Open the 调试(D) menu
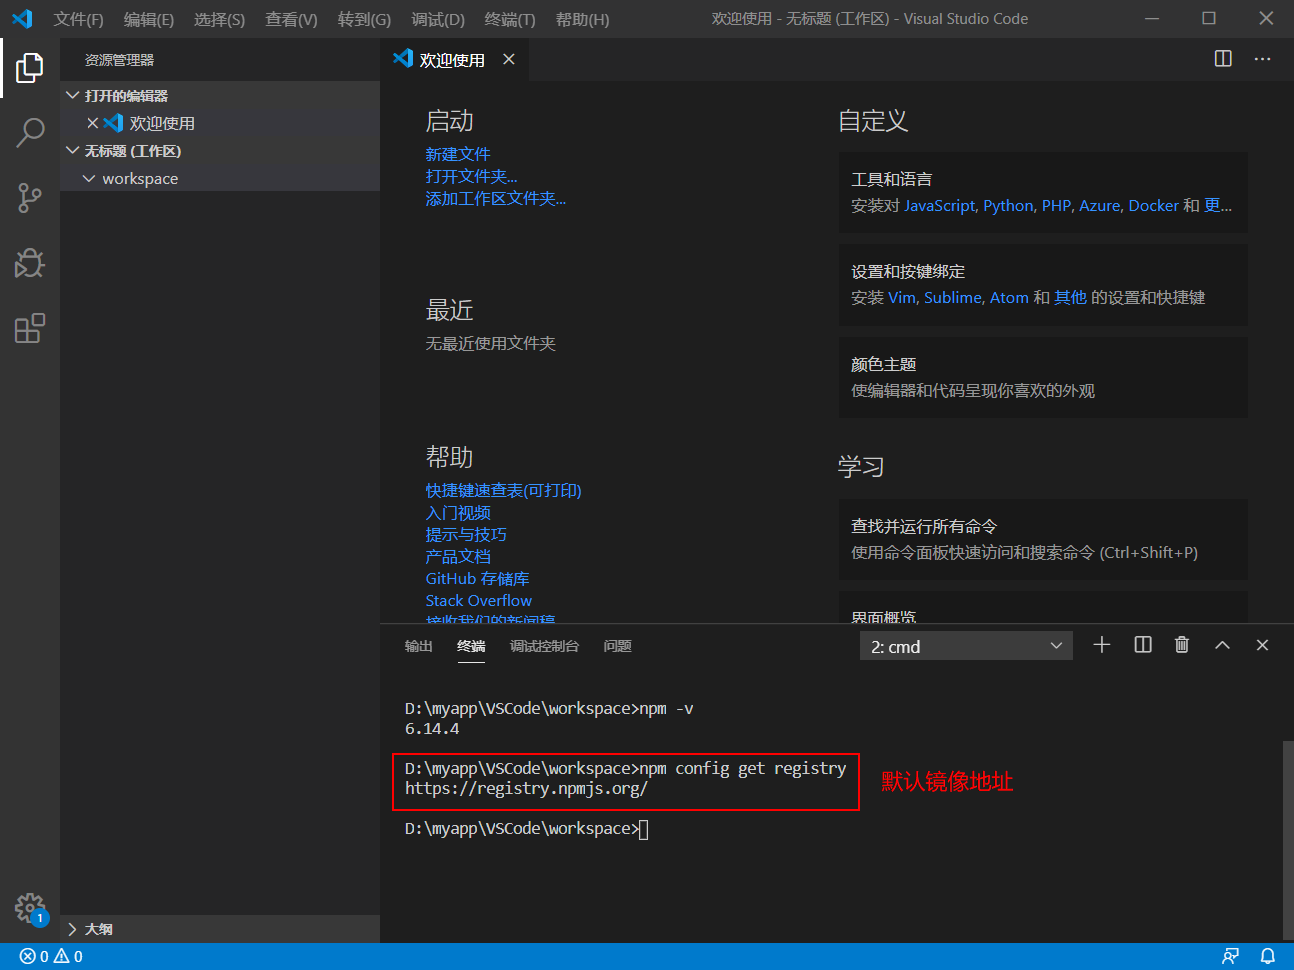 coord(438,19)
